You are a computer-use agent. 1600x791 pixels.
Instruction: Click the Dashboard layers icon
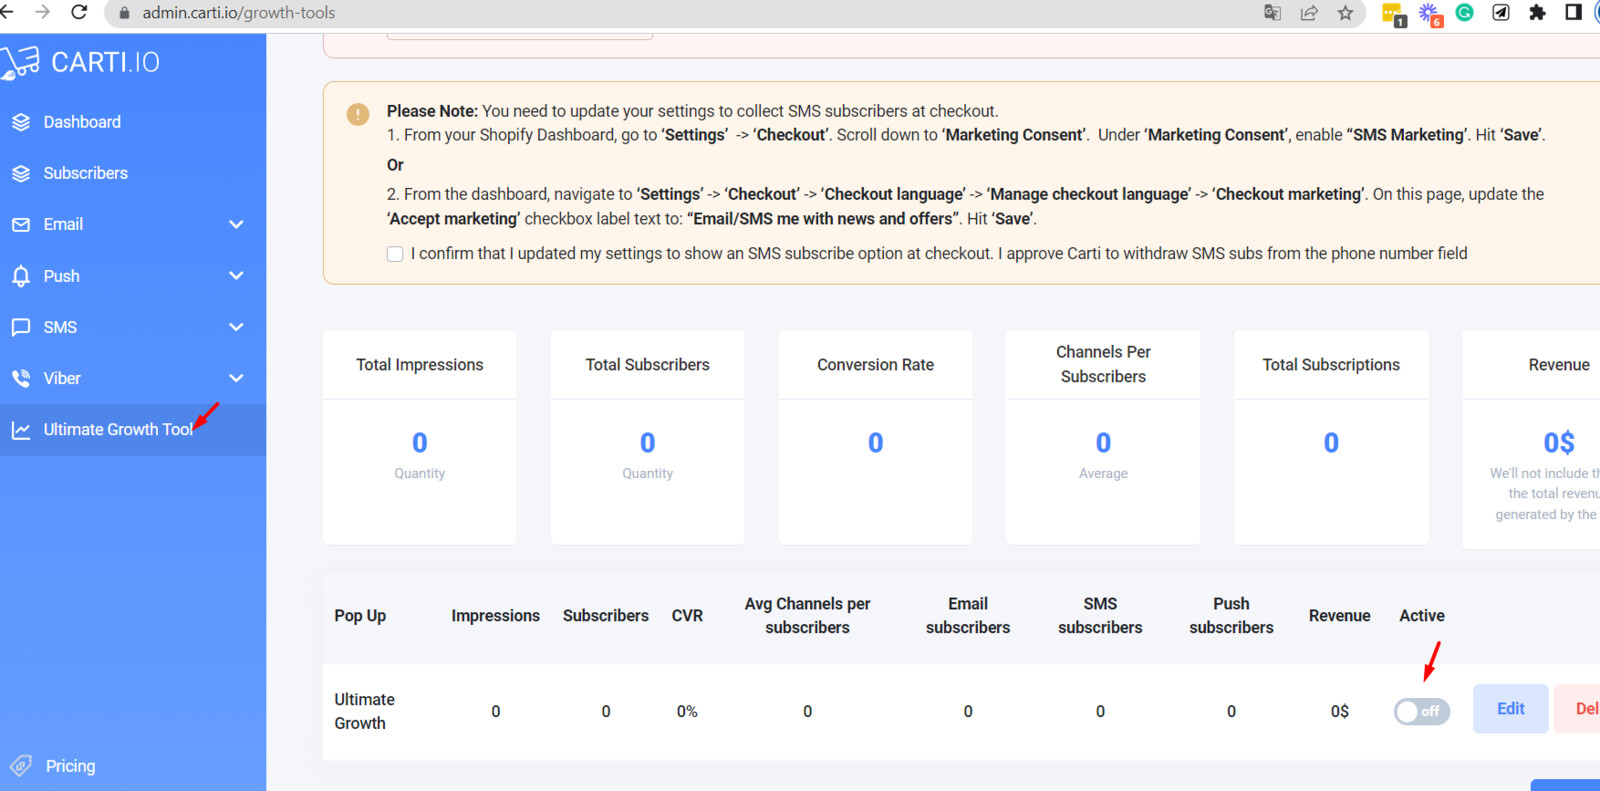[x=21, y=122]
